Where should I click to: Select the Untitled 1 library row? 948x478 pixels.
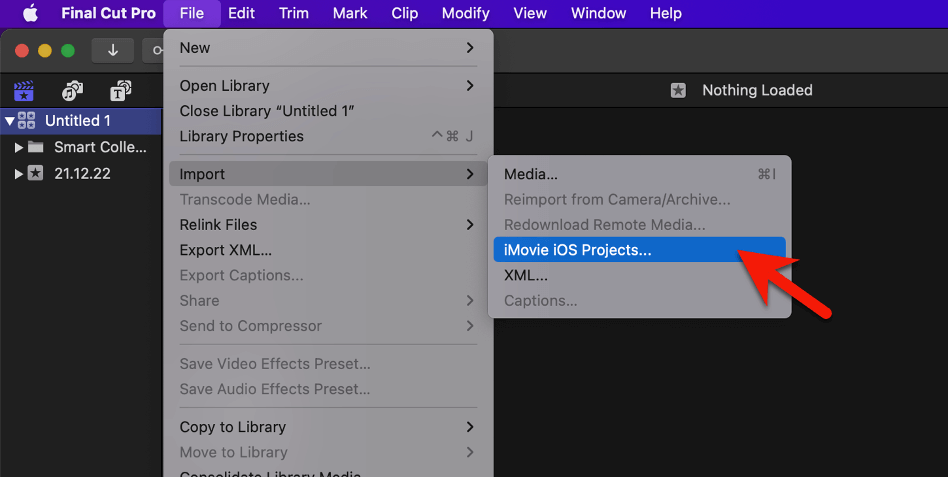81,121
